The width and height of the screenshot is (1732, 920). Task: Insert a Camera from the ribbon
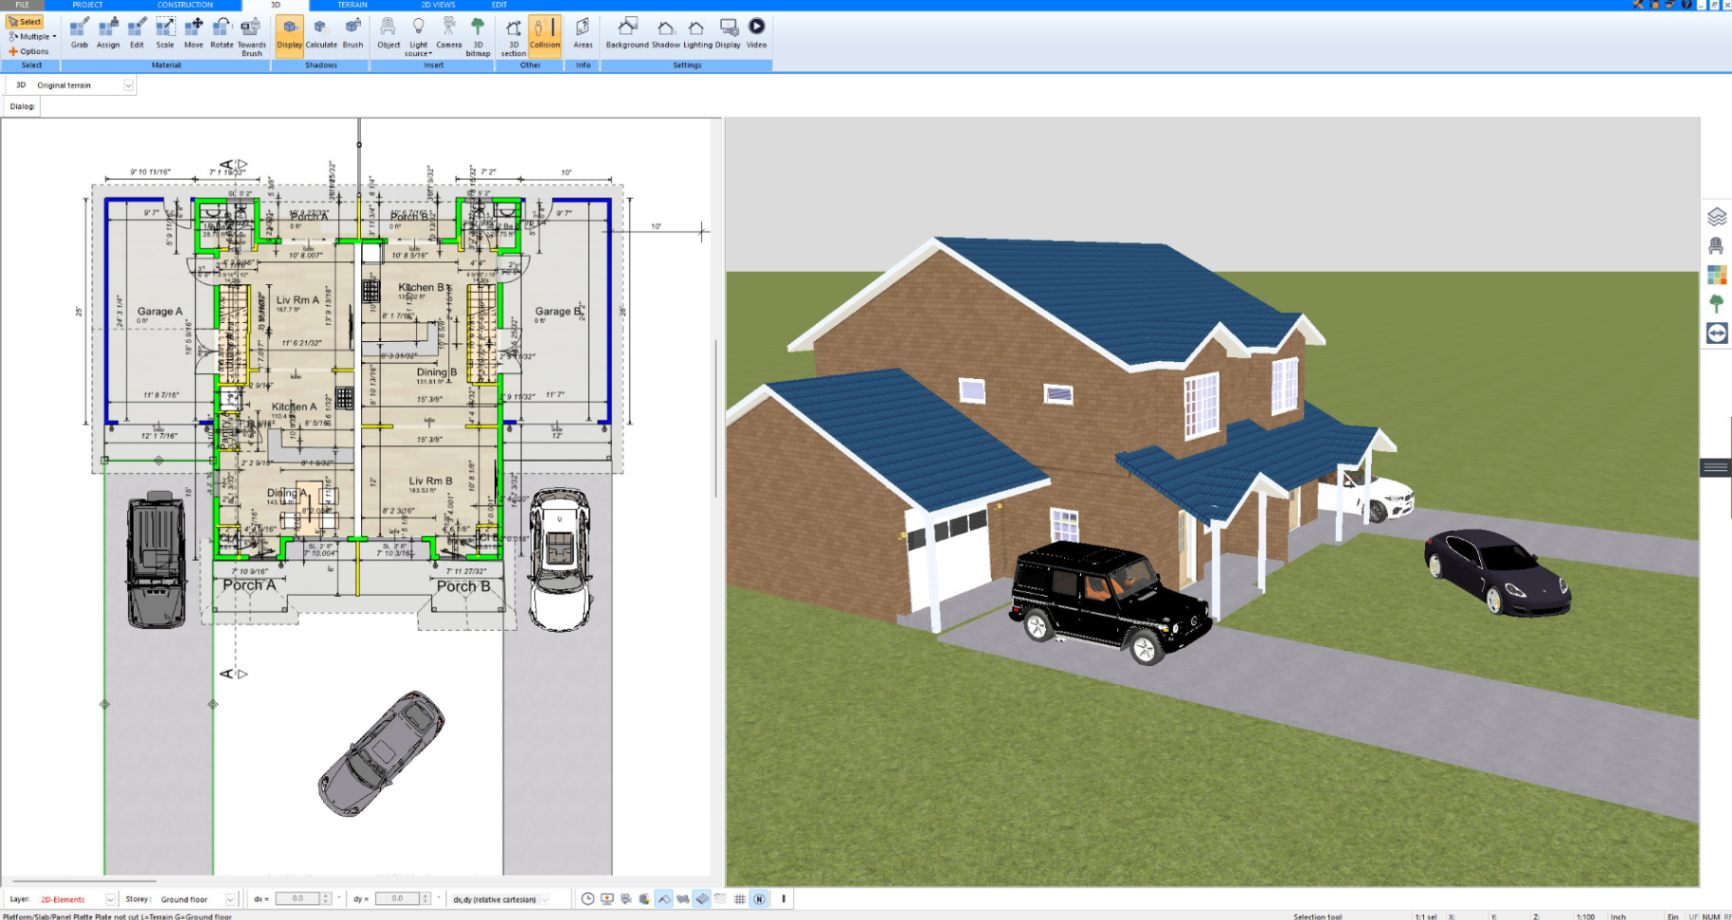tap(449, 33)
